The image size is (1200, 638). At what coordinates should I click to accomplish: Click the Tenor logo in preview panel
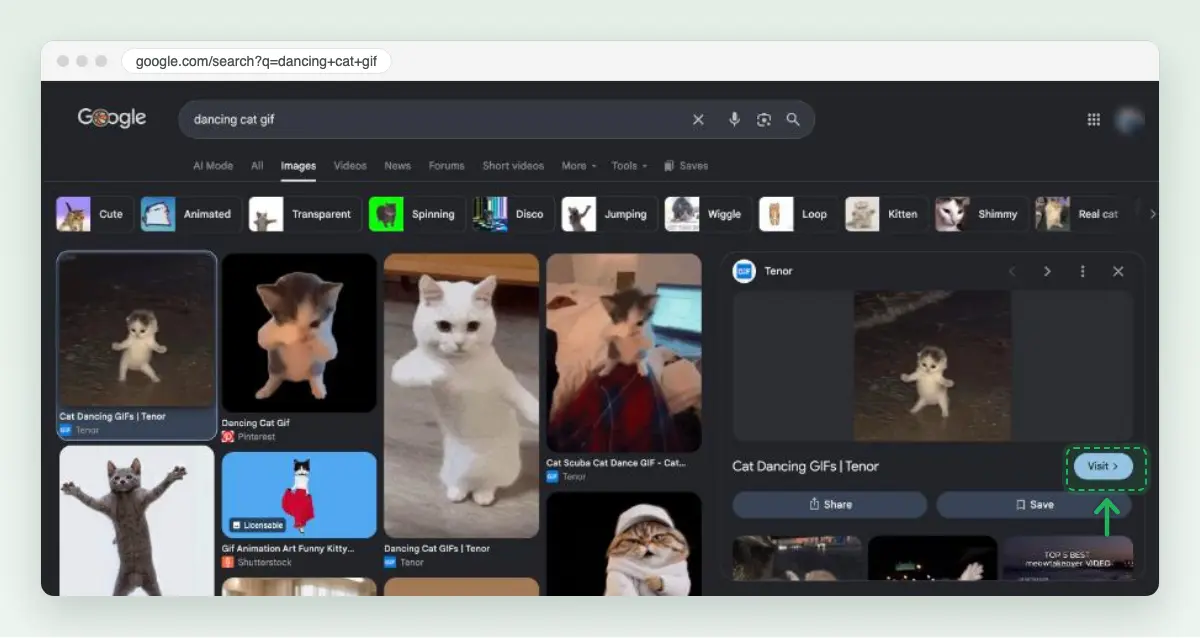(744, 271)
